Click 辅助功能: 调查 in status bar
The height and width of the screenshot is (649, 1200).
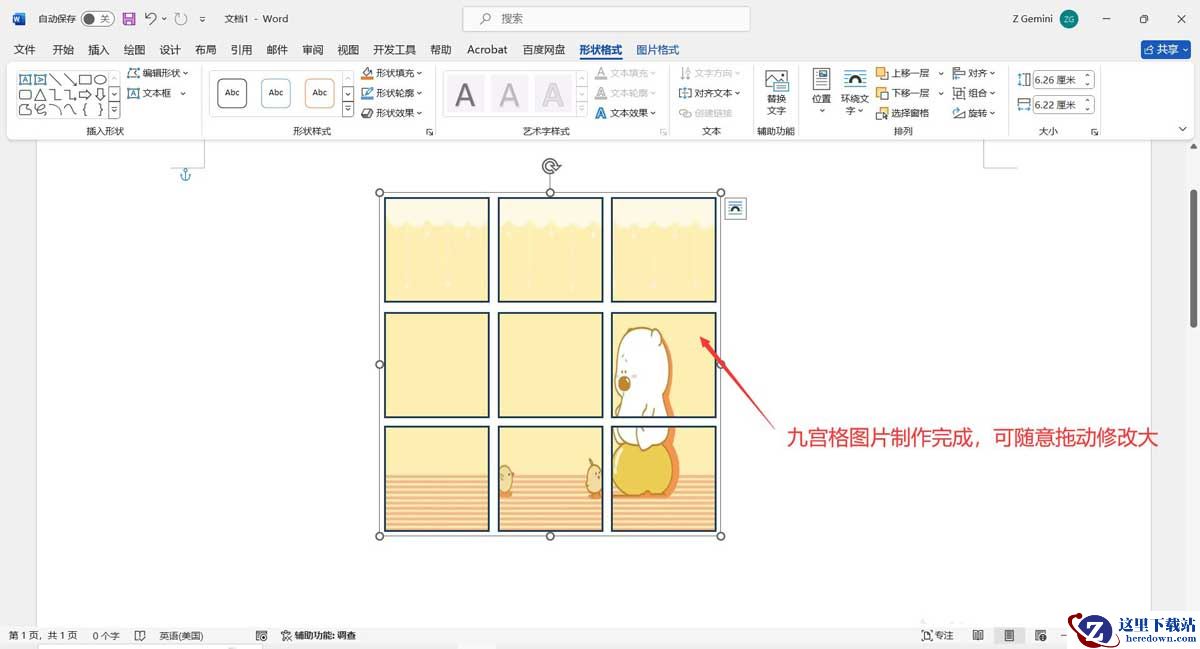(x=319, y=635)
